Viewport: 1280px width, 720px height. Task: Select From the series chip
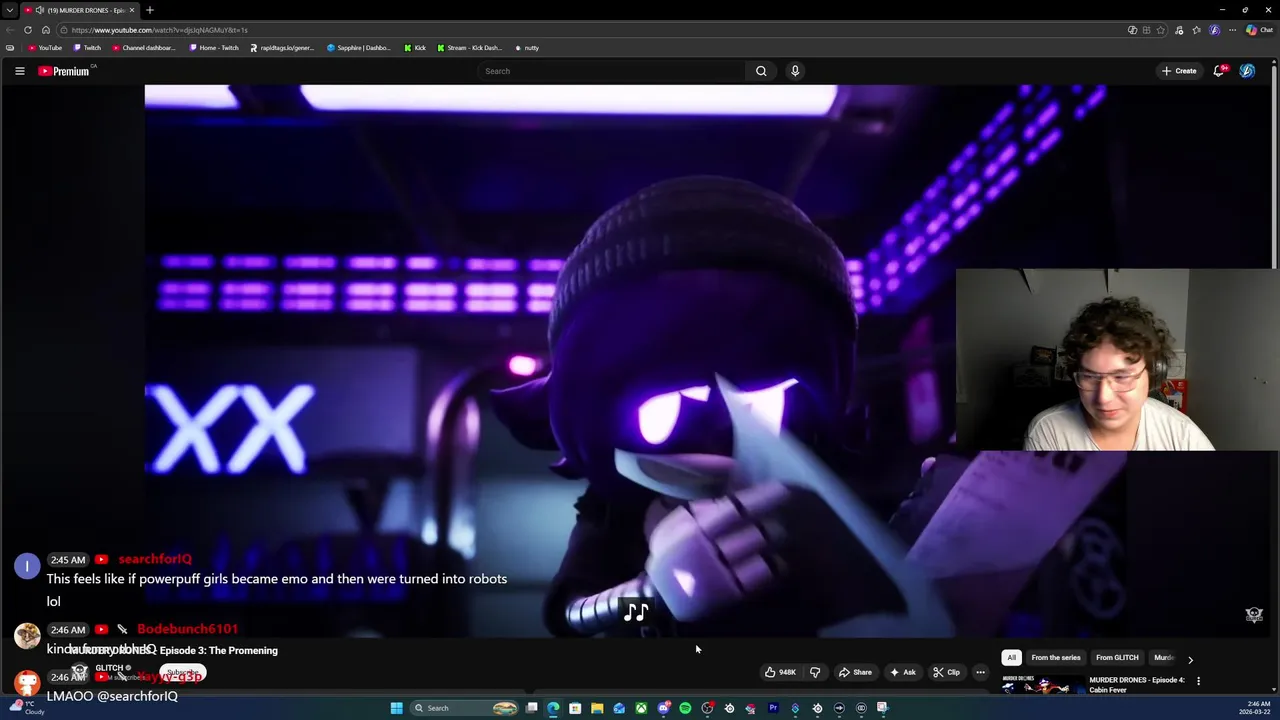[1056, 657]
